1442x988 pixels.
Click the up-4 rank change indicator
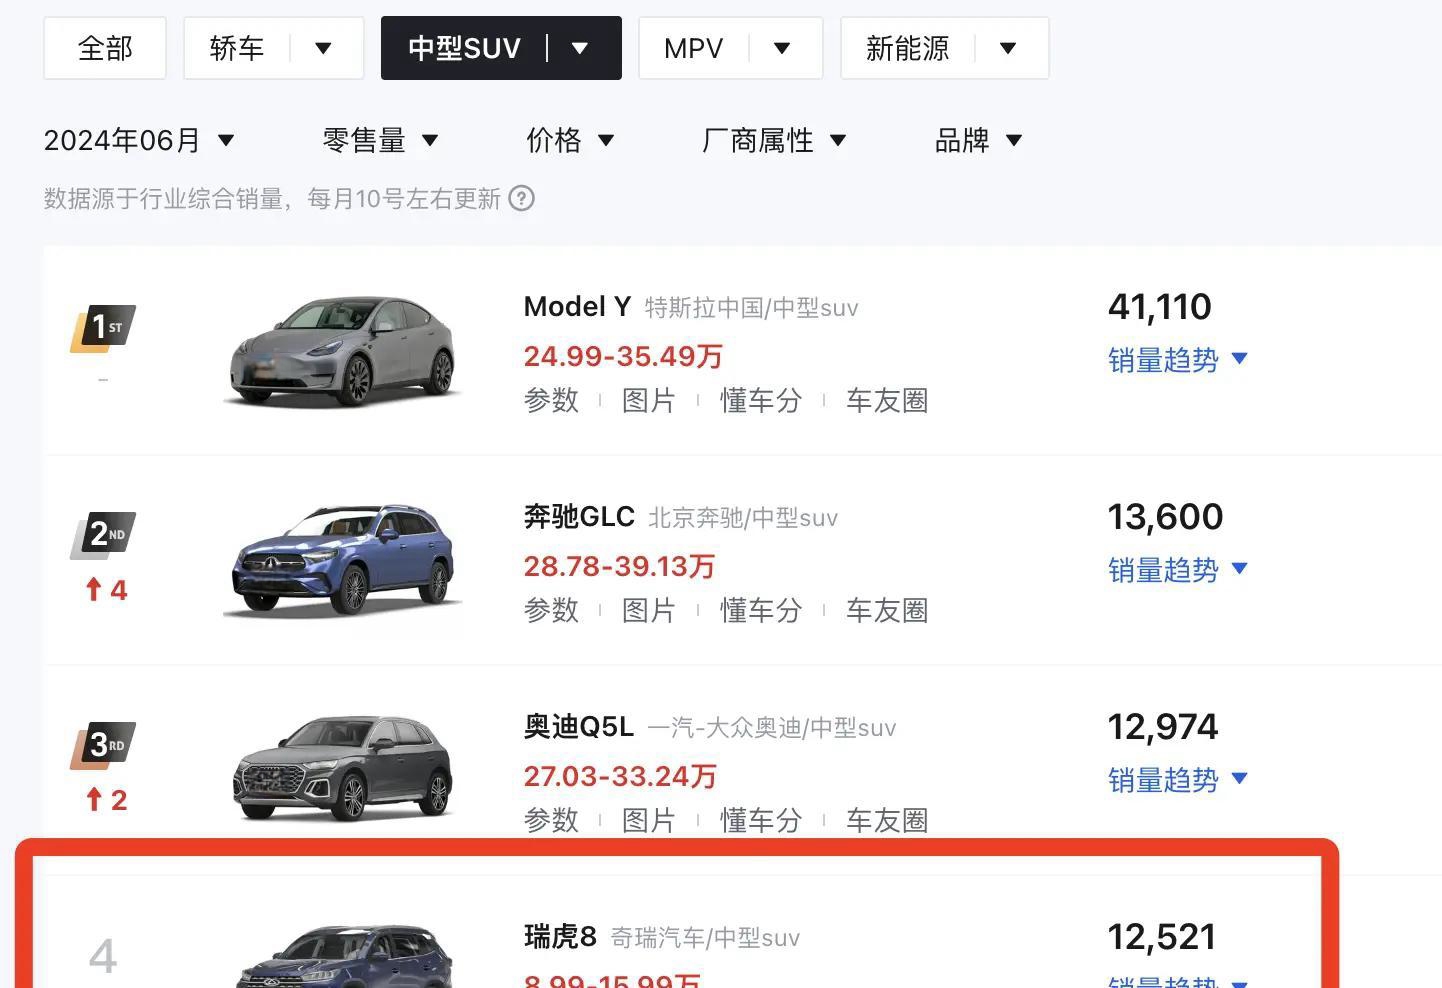click(106, 590)
